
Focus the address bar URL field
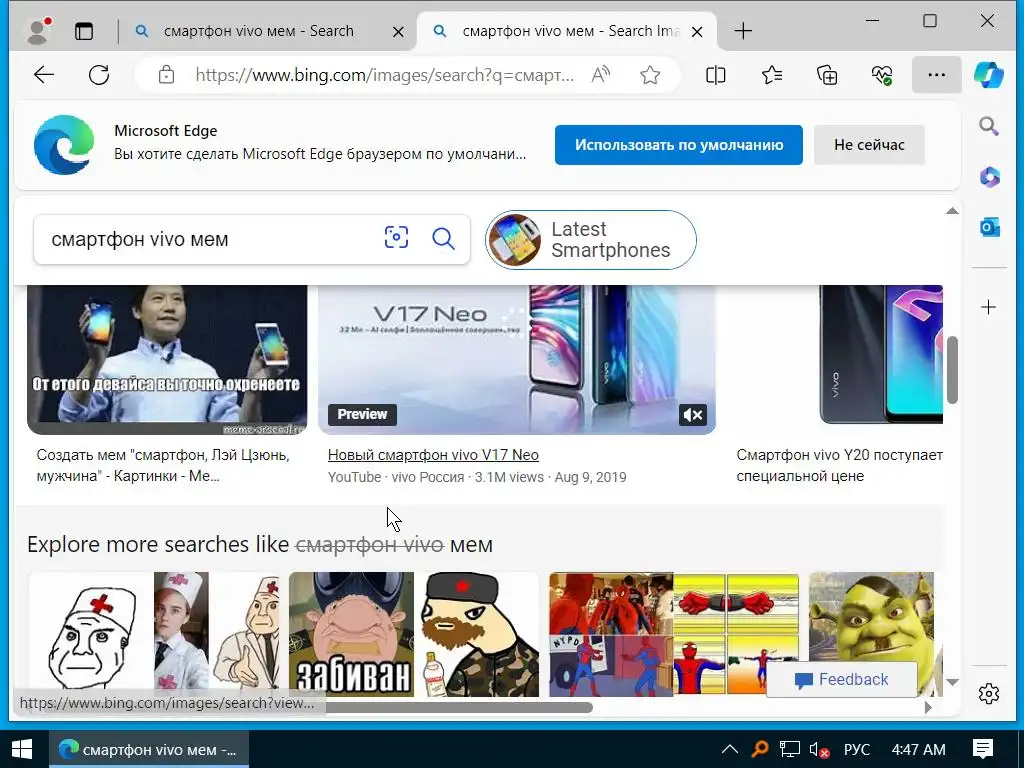tap(384, 75)
